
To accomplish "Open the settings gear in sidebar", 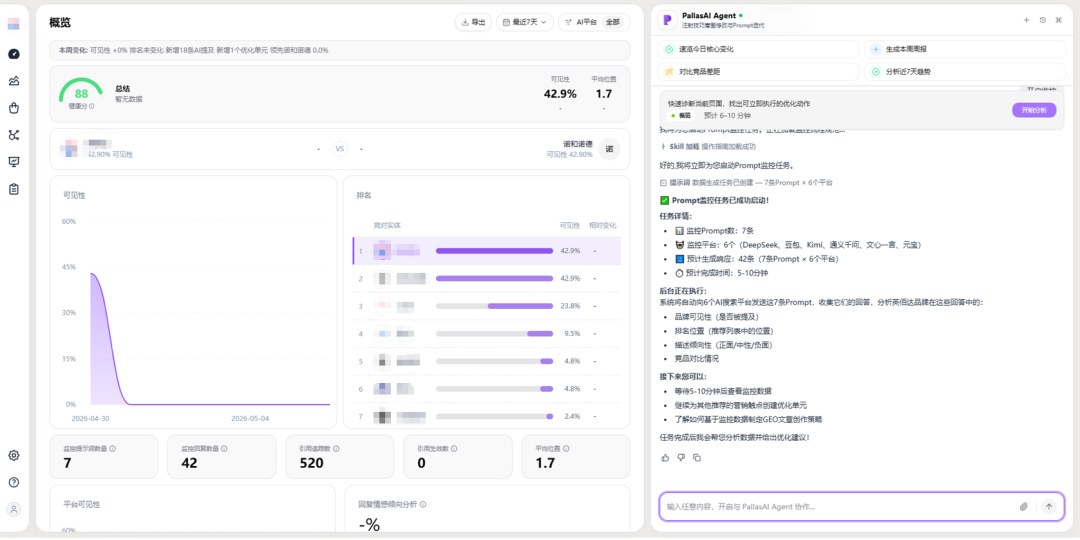I will point(14,455).
